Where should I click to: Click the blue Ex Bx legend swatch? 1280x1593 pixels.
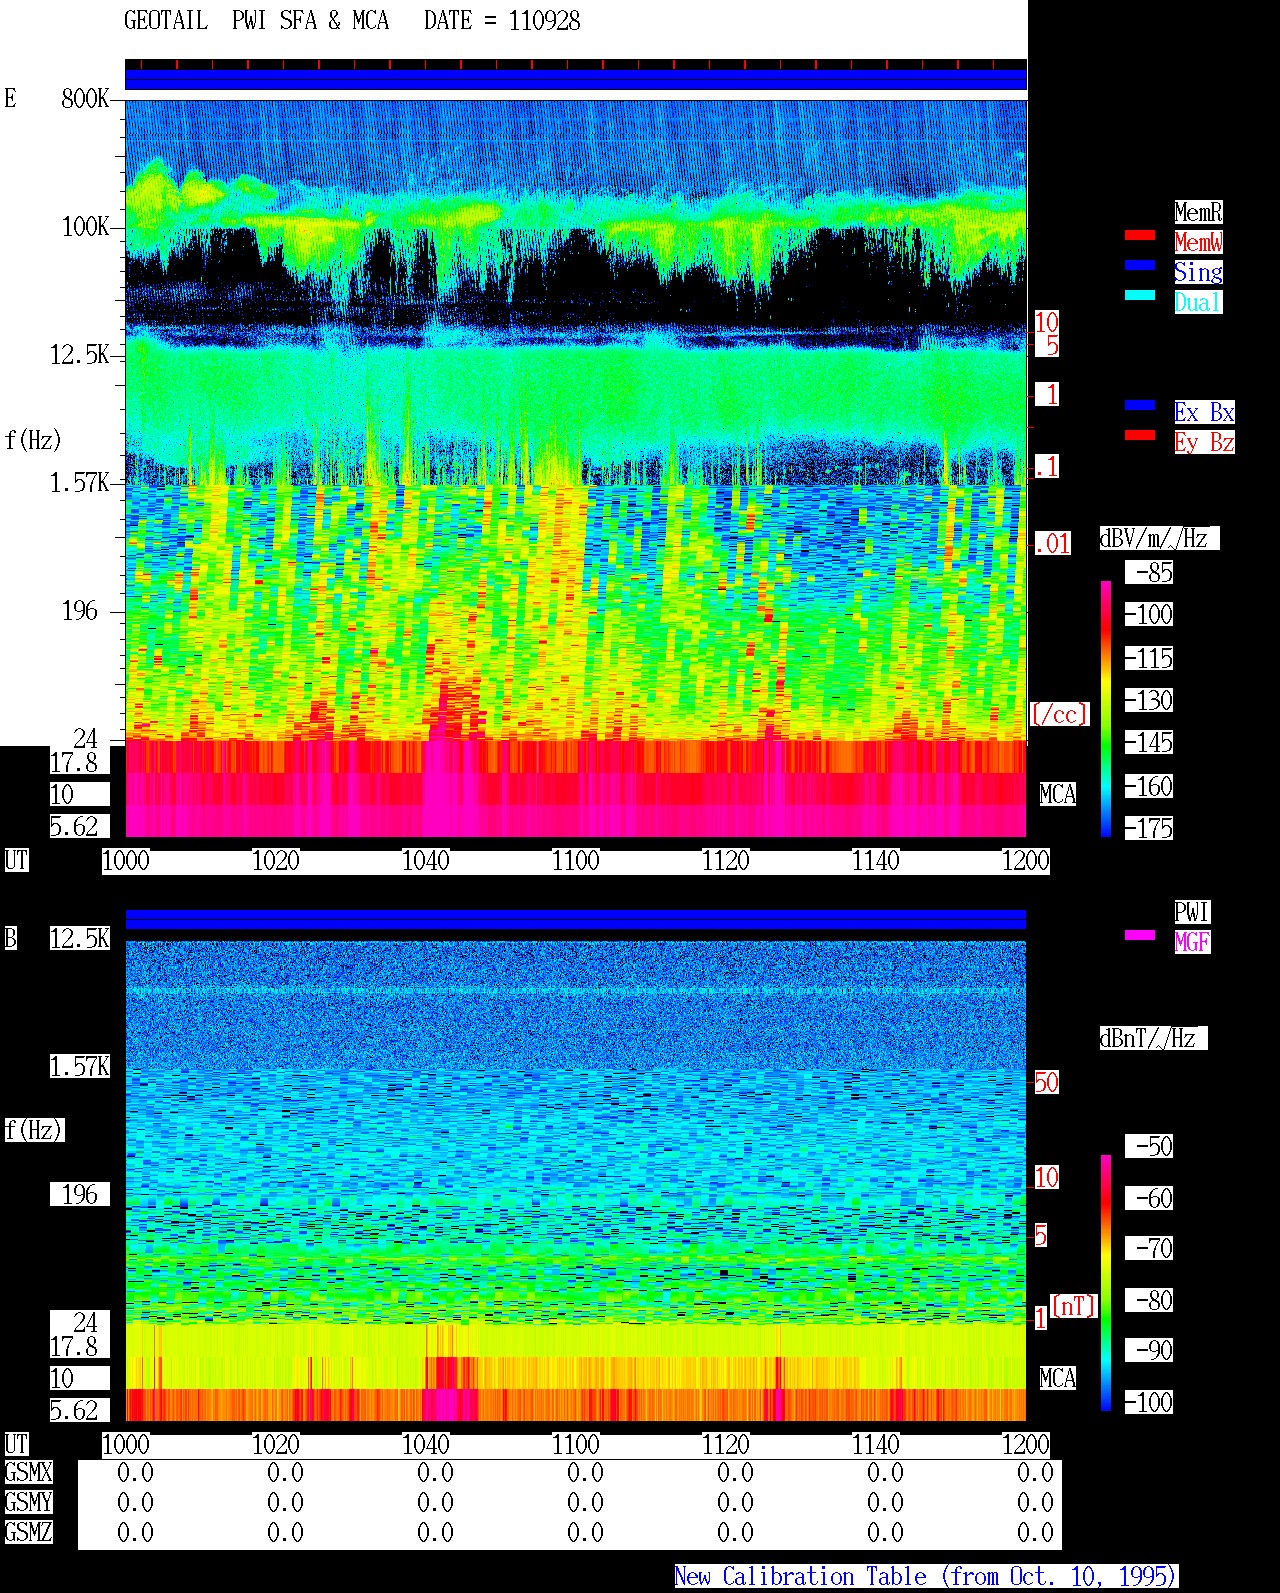pos(1140,406)
